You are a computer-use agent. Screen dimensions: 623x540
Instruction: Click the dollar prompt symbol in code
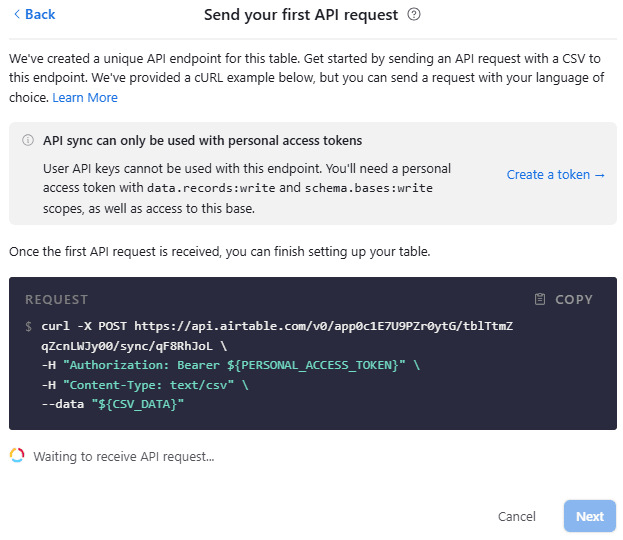click(28, 326)
